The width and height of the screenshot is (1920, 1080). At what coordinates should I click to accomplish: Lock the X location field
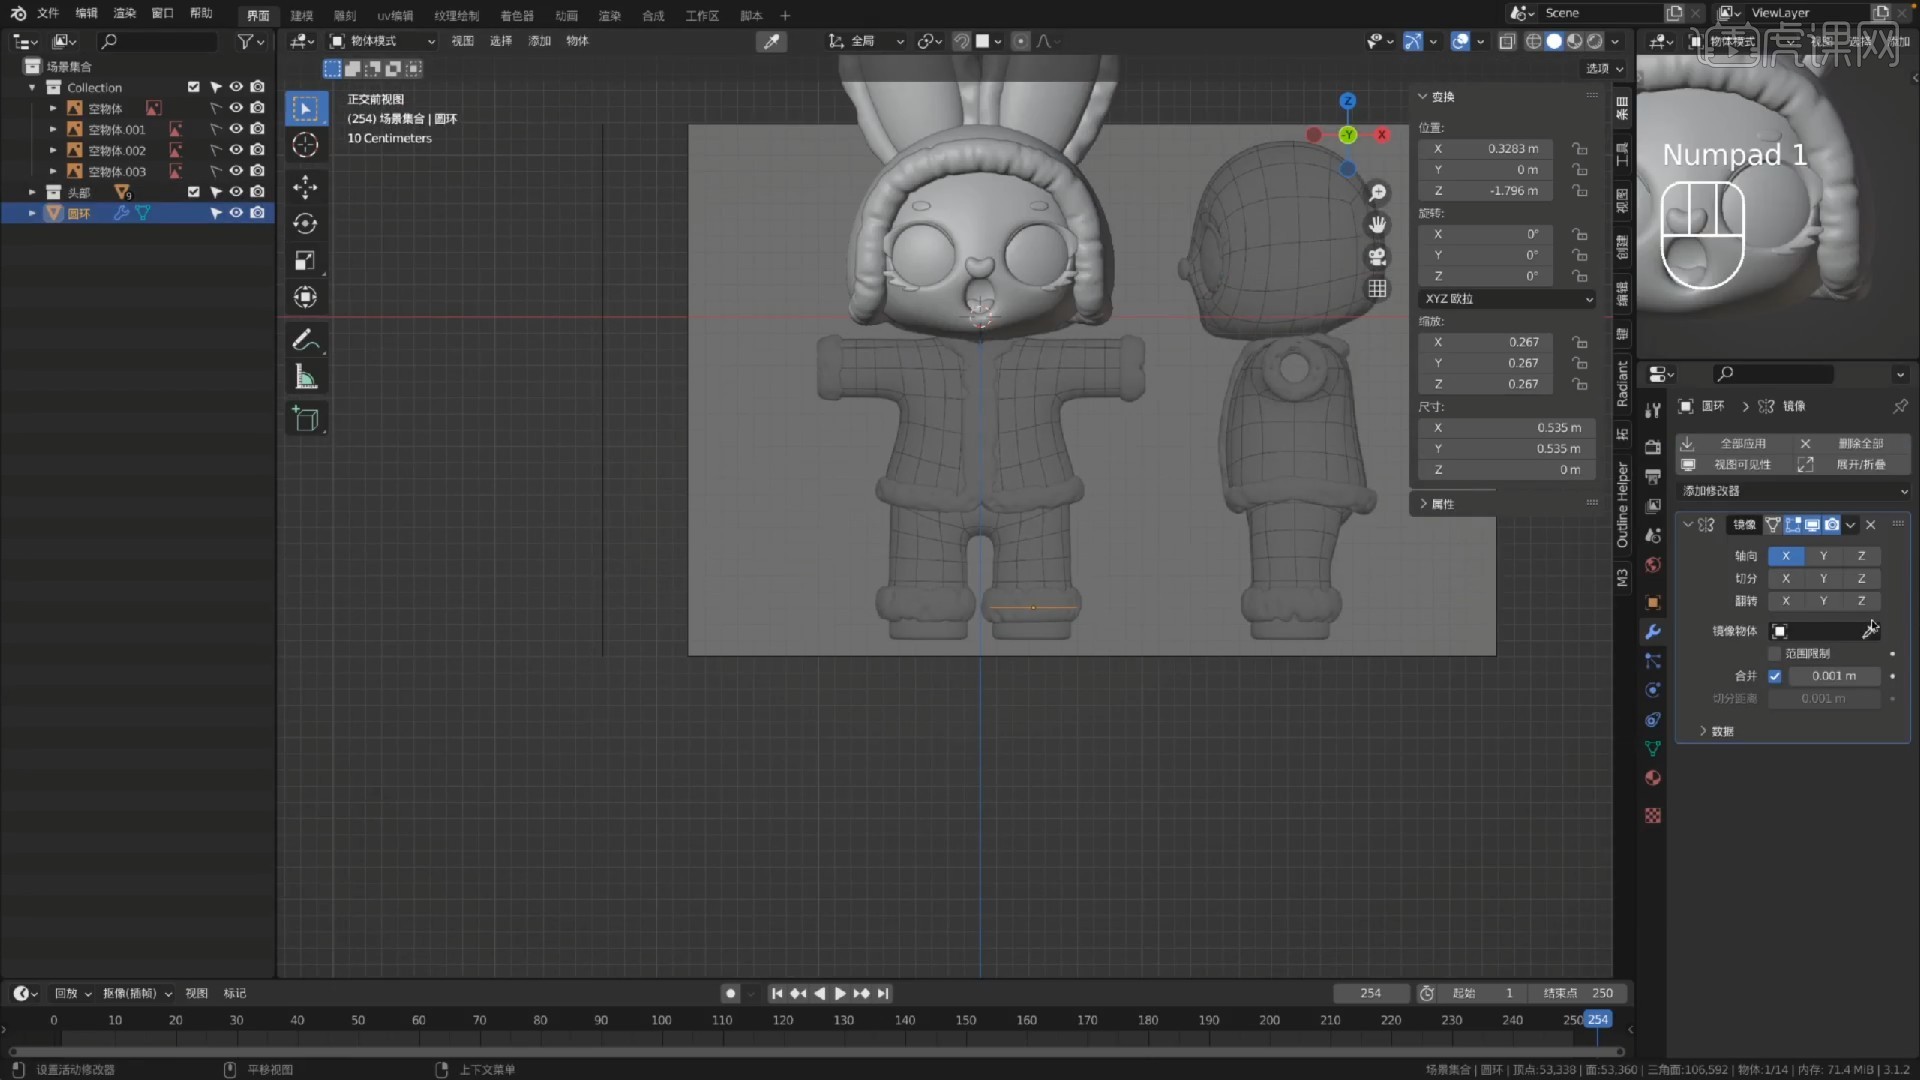[1579, 149]
